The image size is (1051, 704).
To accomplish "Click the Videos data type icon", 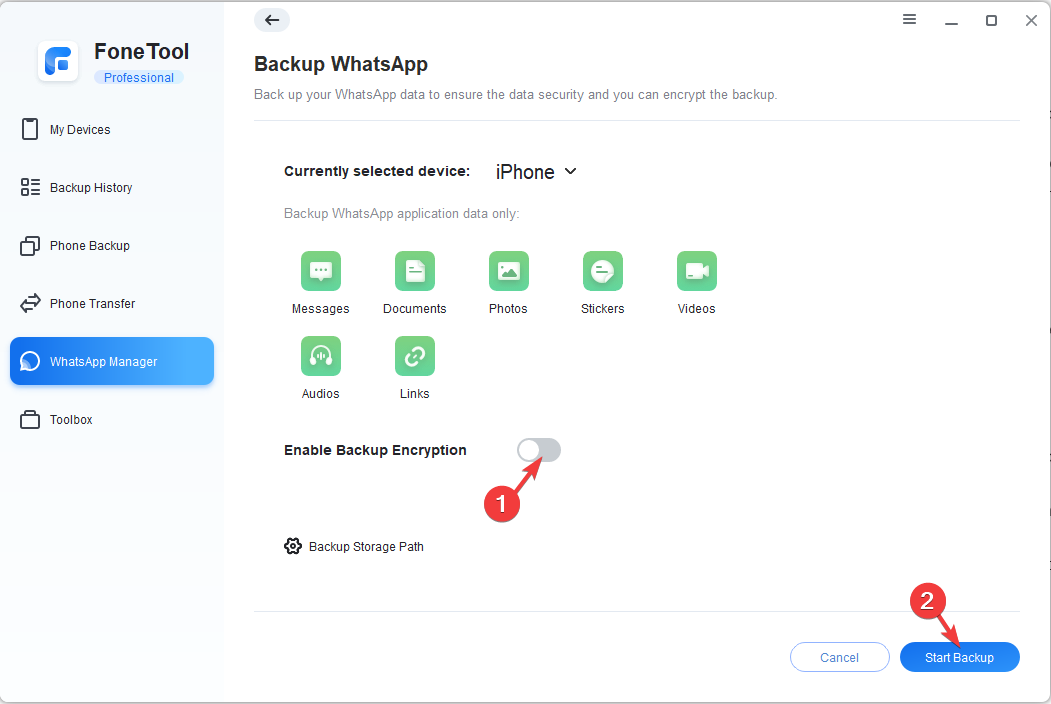I will [696, 271].
